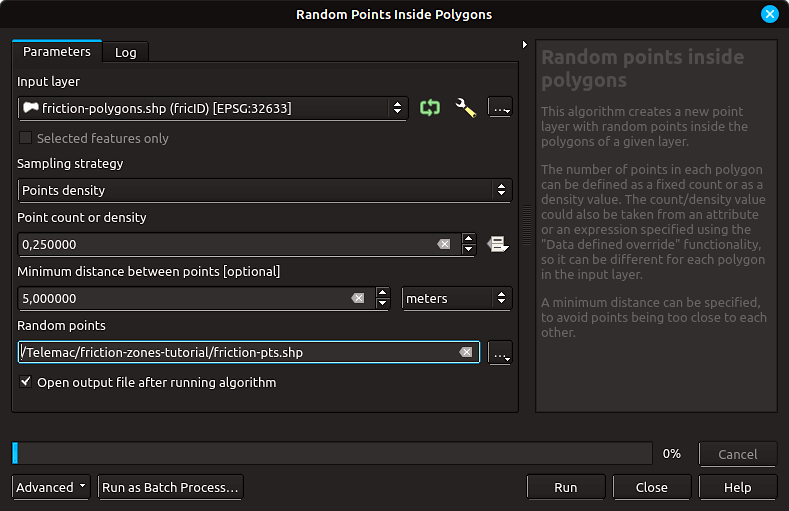The height and width of the screenshot is (511, 789).
Task: Open the Help button
Action: pos(738,487)
